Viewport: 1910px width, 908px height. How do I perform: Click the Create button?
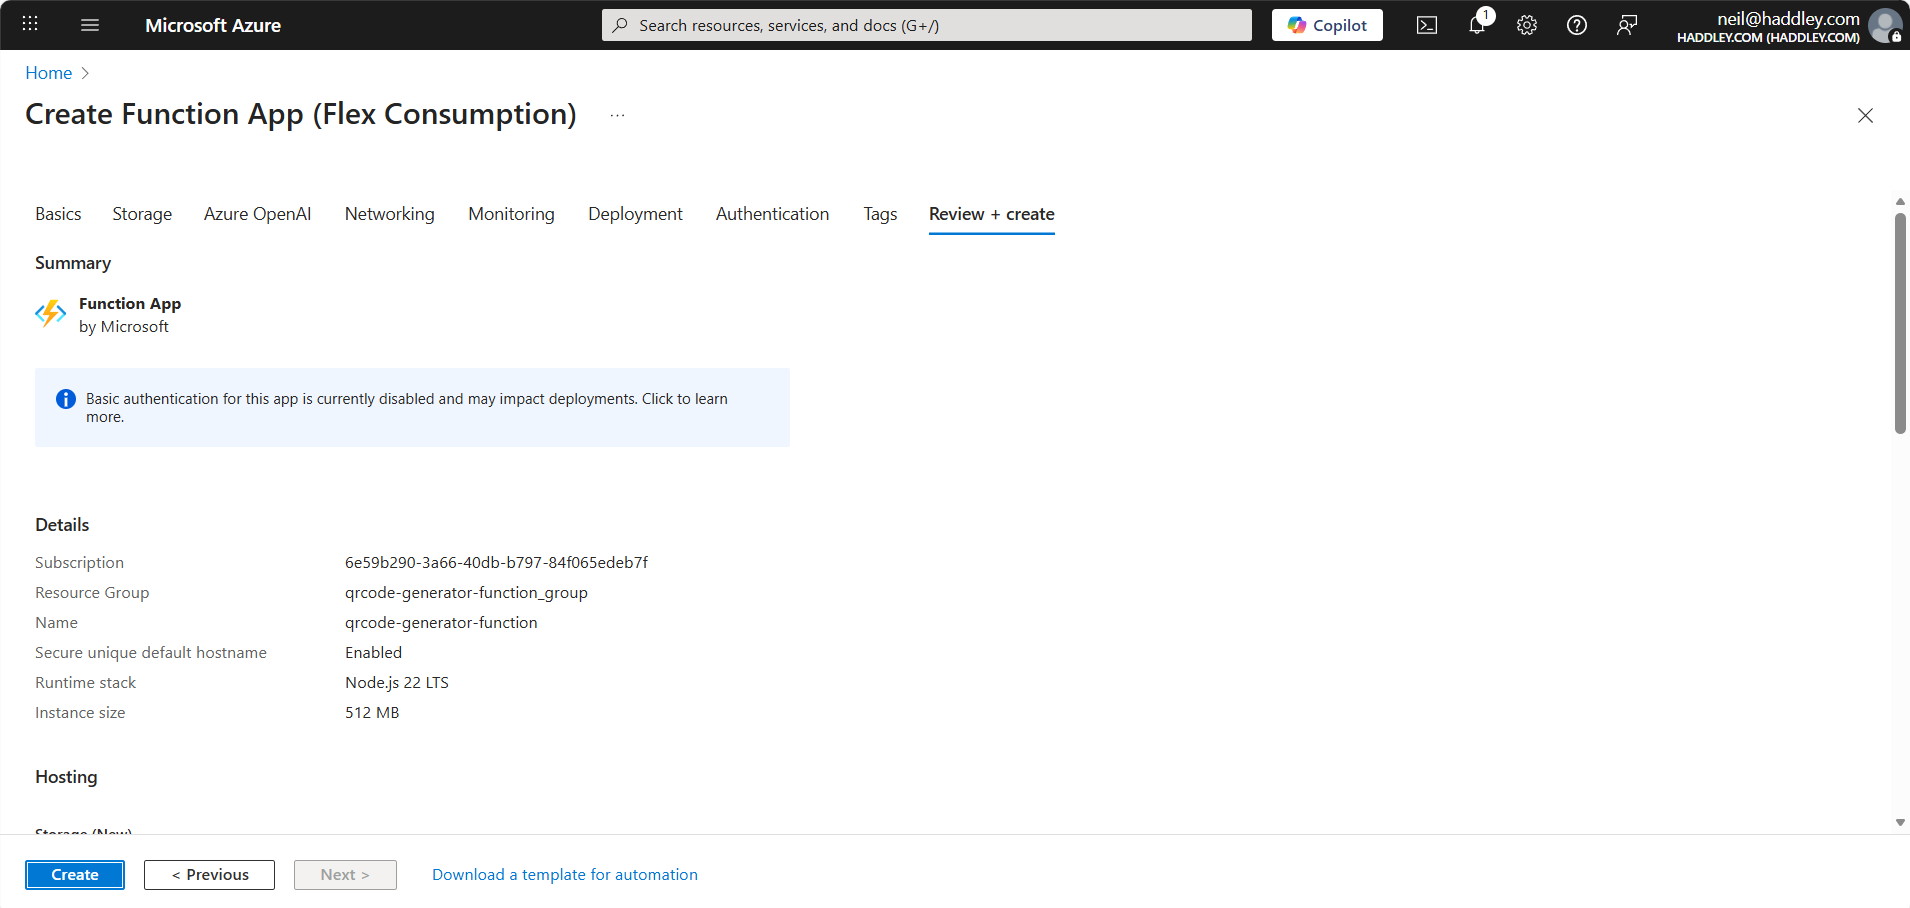(x=74, y=874)
